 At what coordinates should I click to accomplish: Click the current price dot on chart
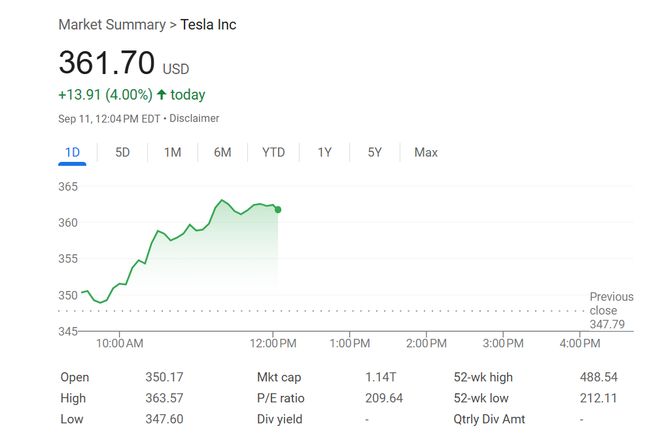coord(277,209)
